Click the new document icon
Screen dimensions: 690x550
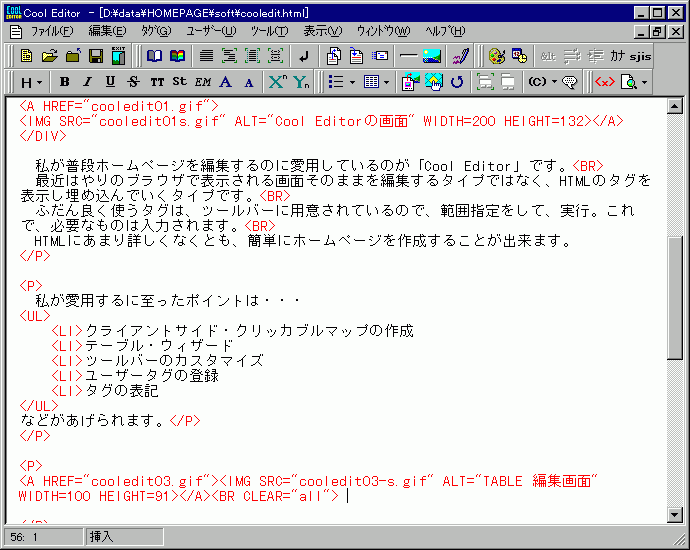(x=26, y=55)
